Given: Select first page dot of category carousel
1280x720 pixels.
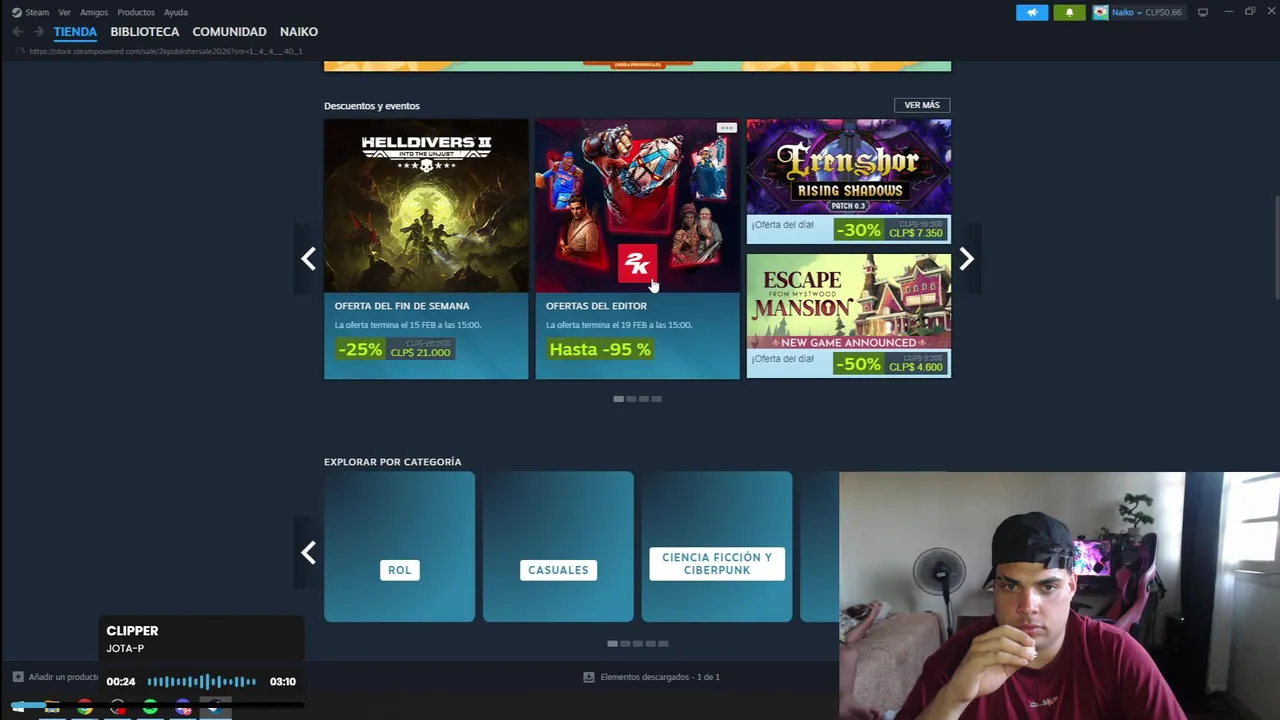Looking at the screenshot, I should pos(612,644).
